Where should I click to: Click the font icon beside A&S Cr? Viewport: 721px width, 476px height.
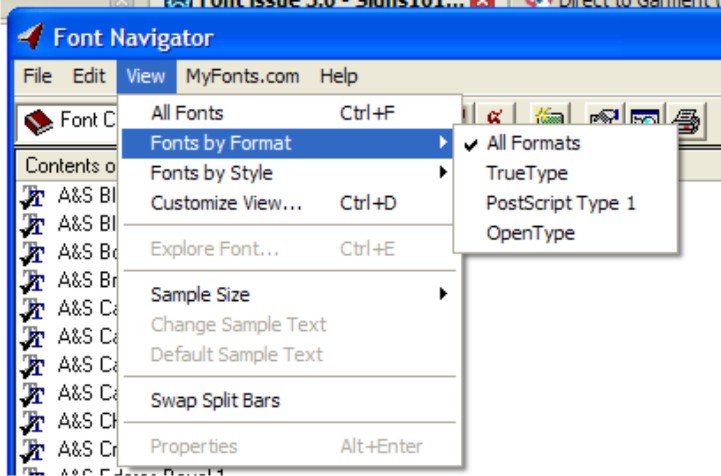(33, 451)
